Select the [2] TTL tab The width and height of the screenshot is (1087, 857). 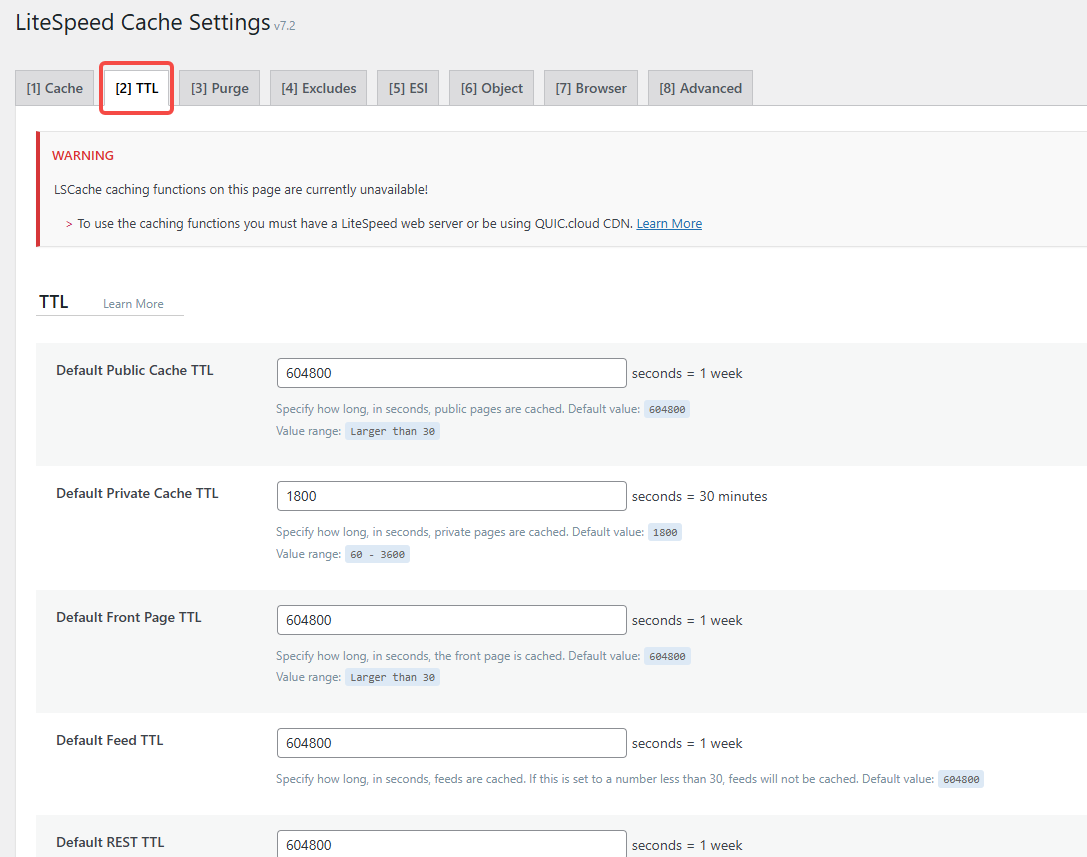(x=137, y=88)
